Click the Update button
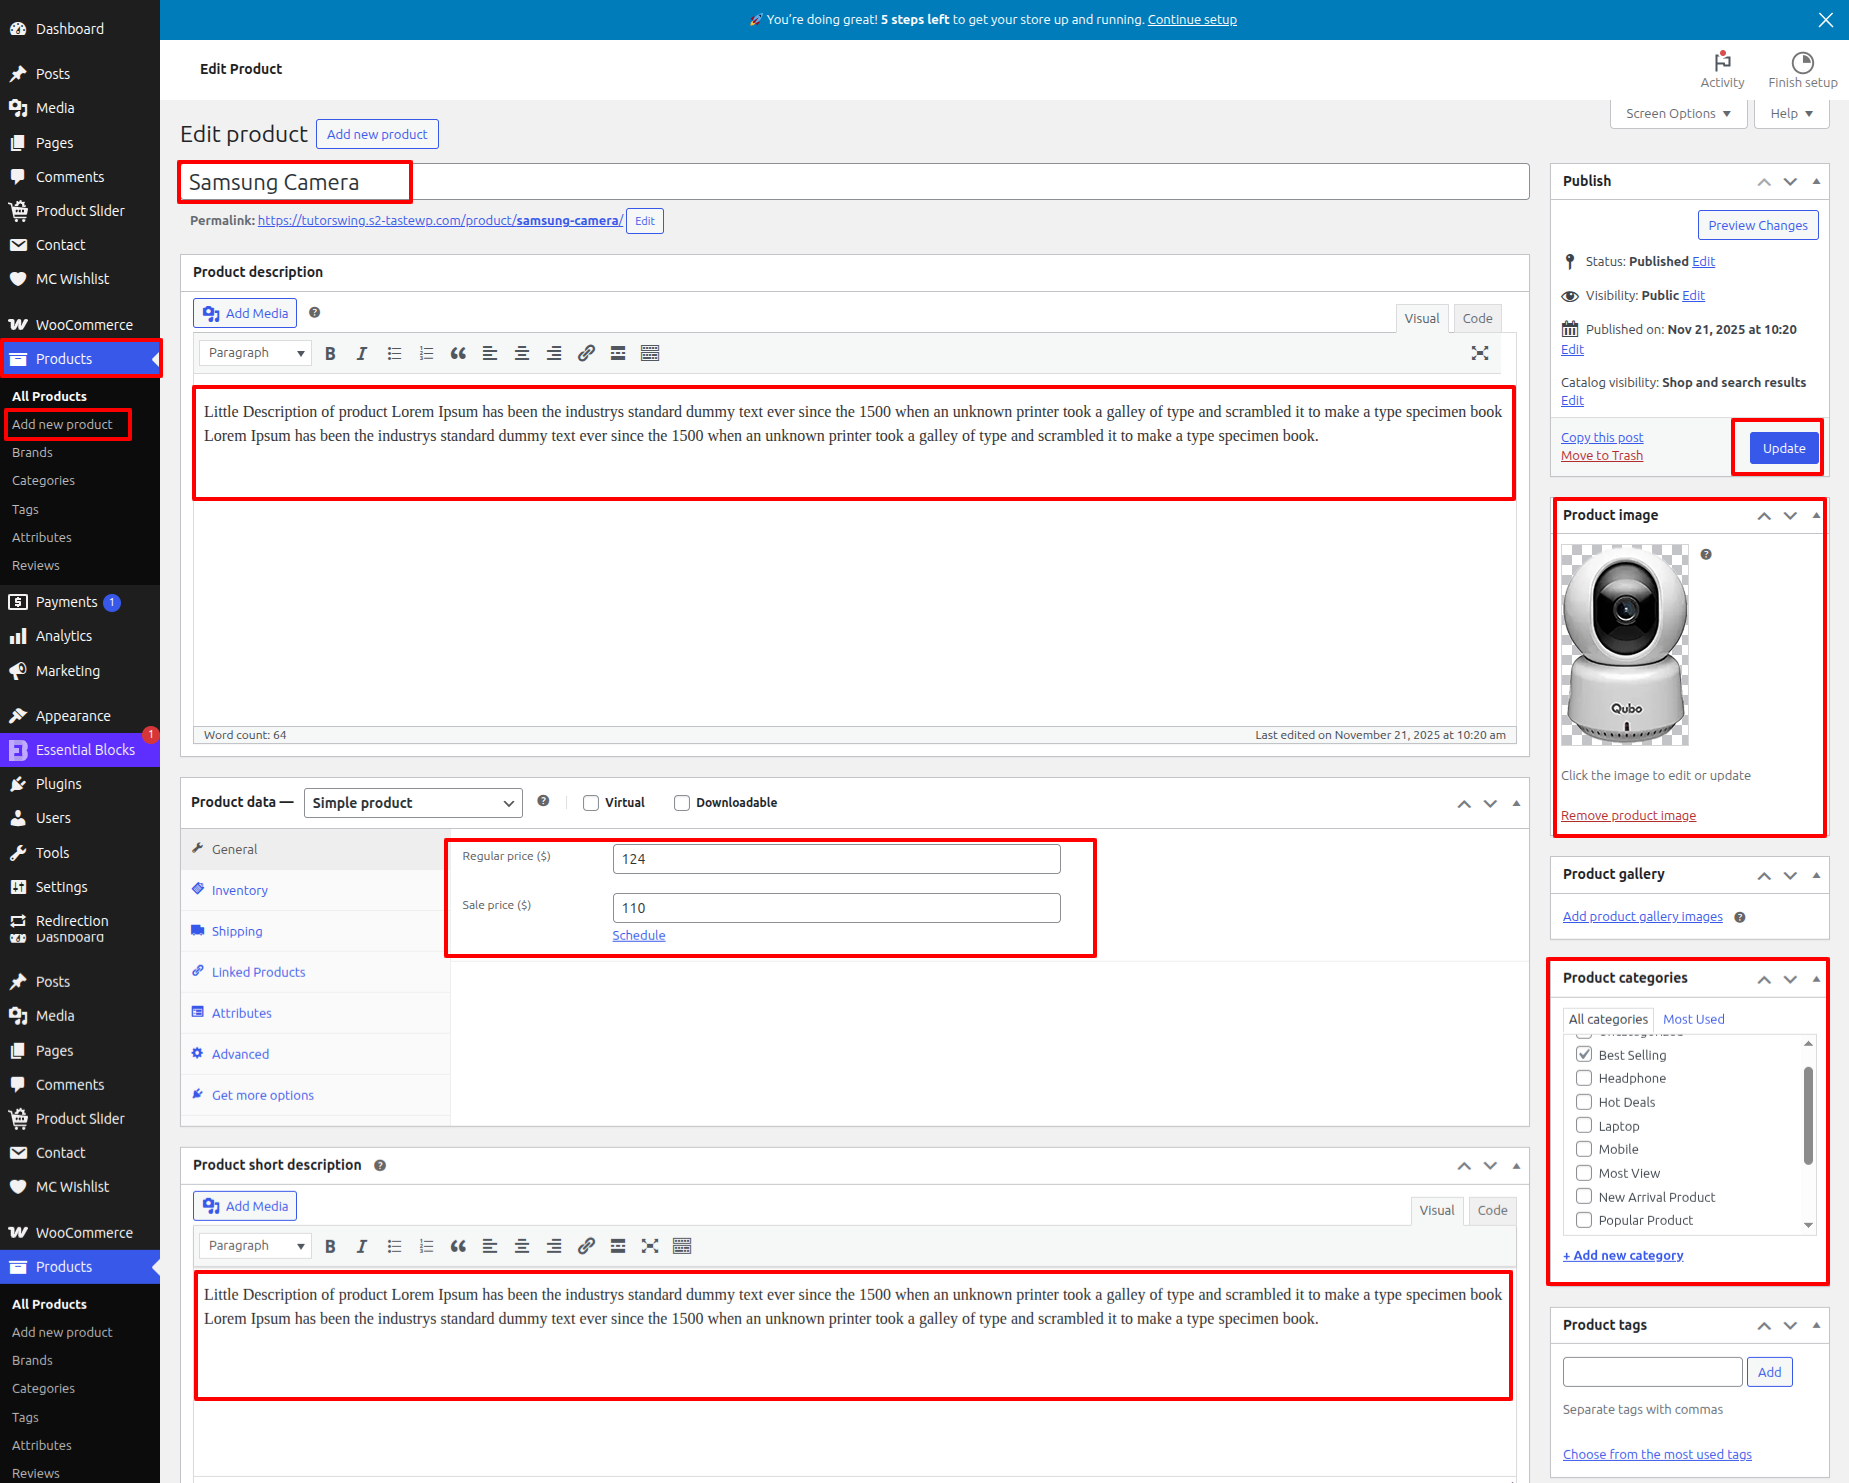 [1783, 448]
